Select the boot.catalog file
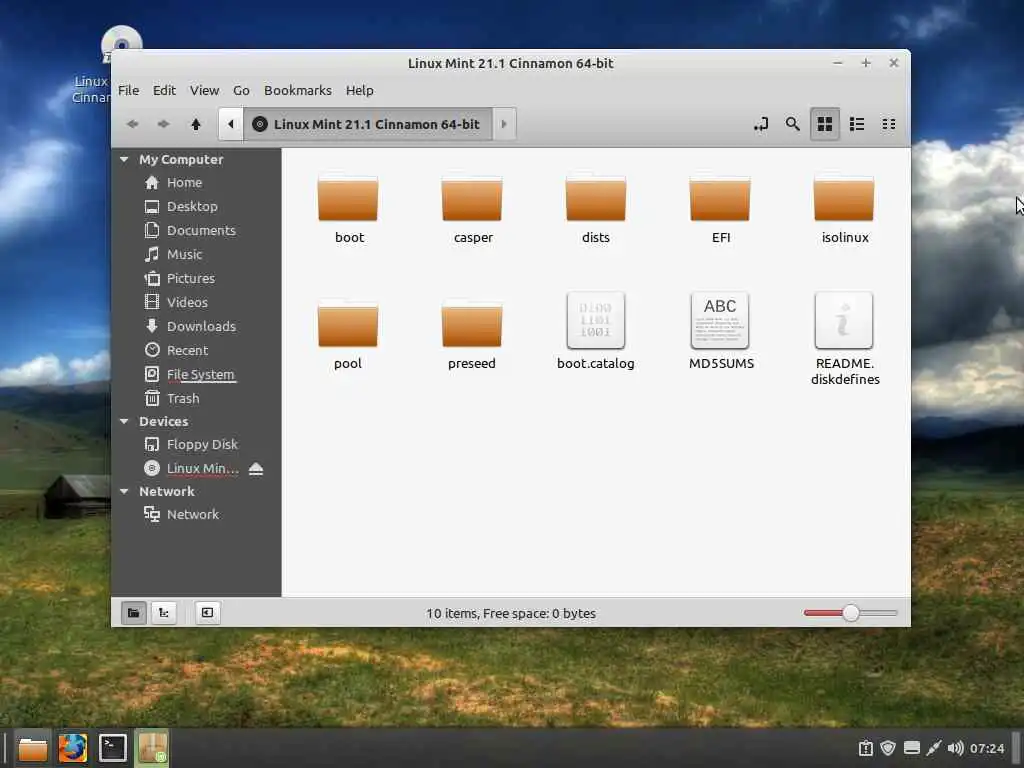Image resolution: width=1024 pixels, height=768 pixels. pyautogui.click(x=596, y=332)
